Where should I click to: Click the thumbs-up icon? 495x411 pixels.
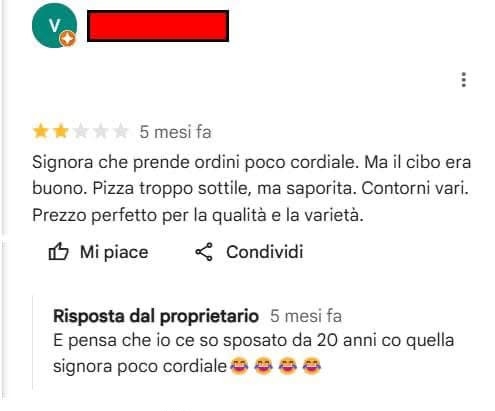click(58, 252)
